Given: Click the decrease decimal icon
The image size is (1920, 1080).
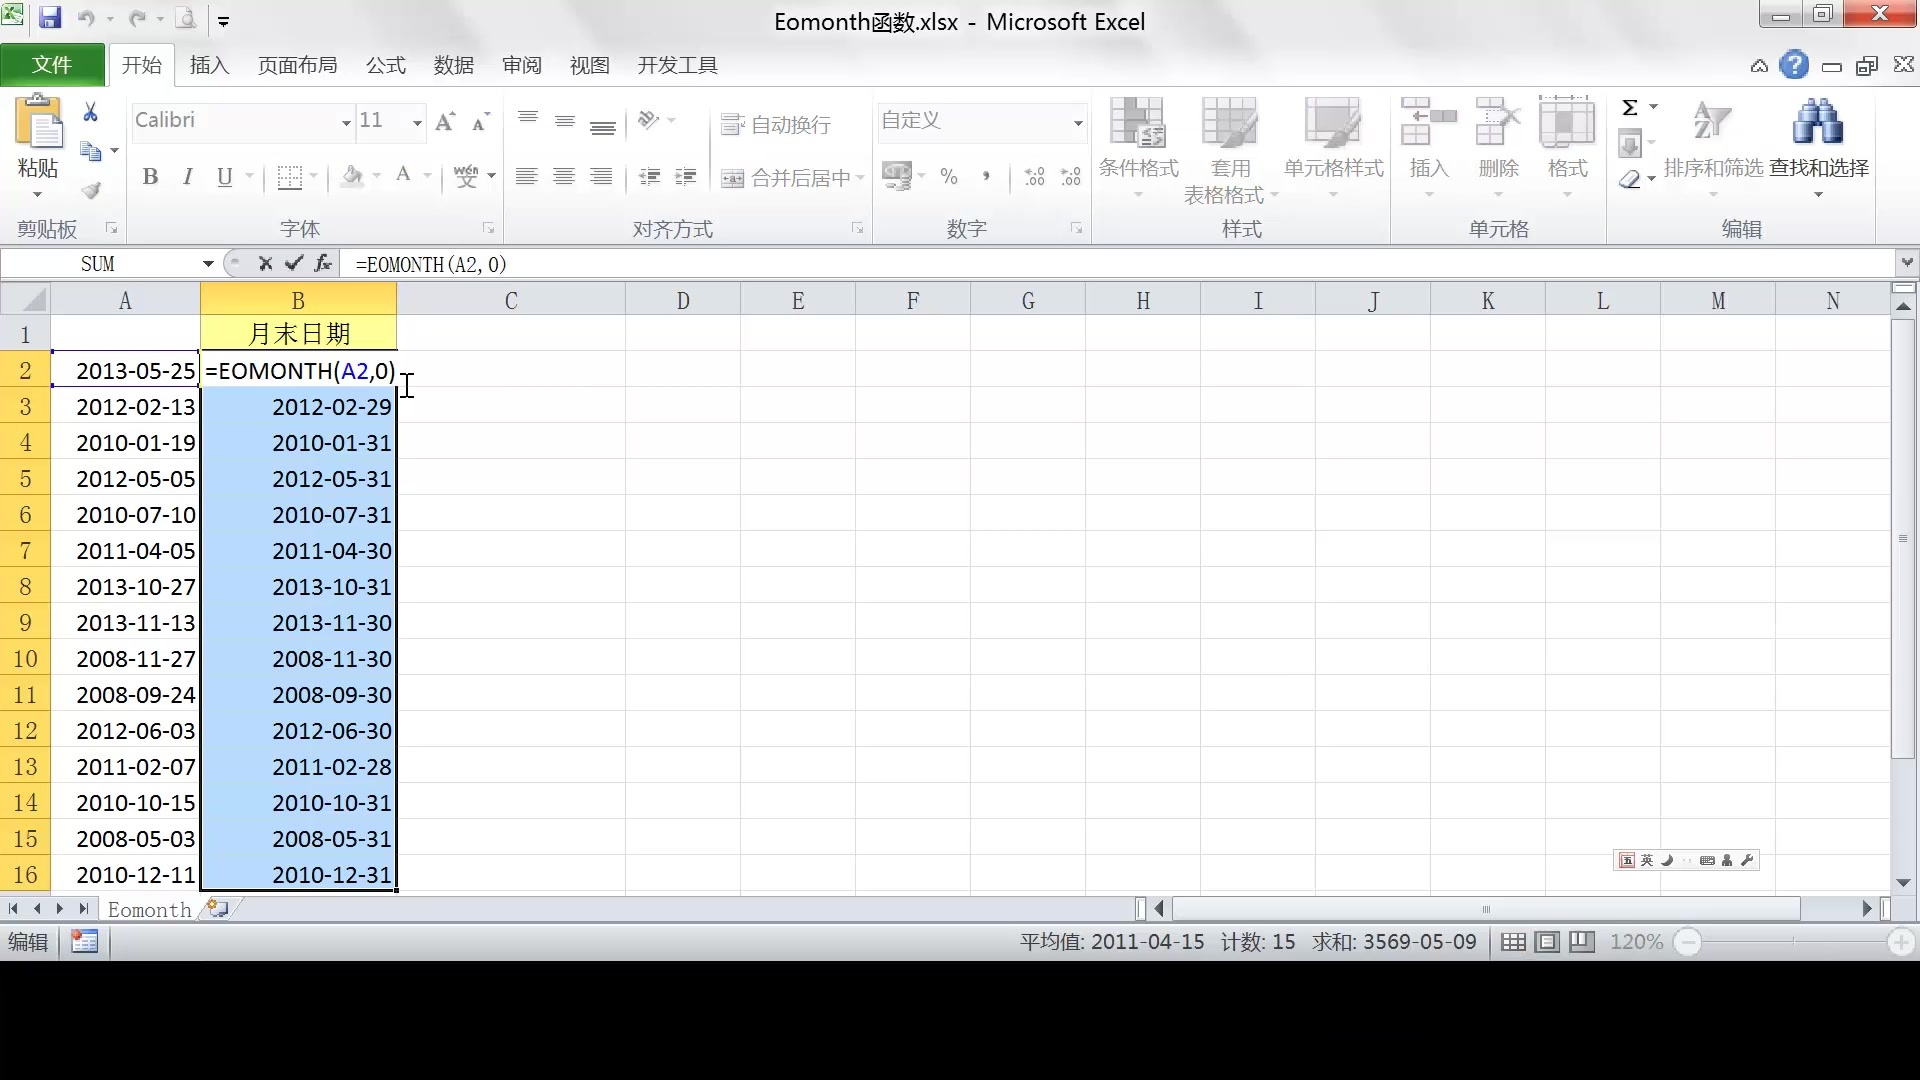Looking at the screenshot, I should 1071,177.
